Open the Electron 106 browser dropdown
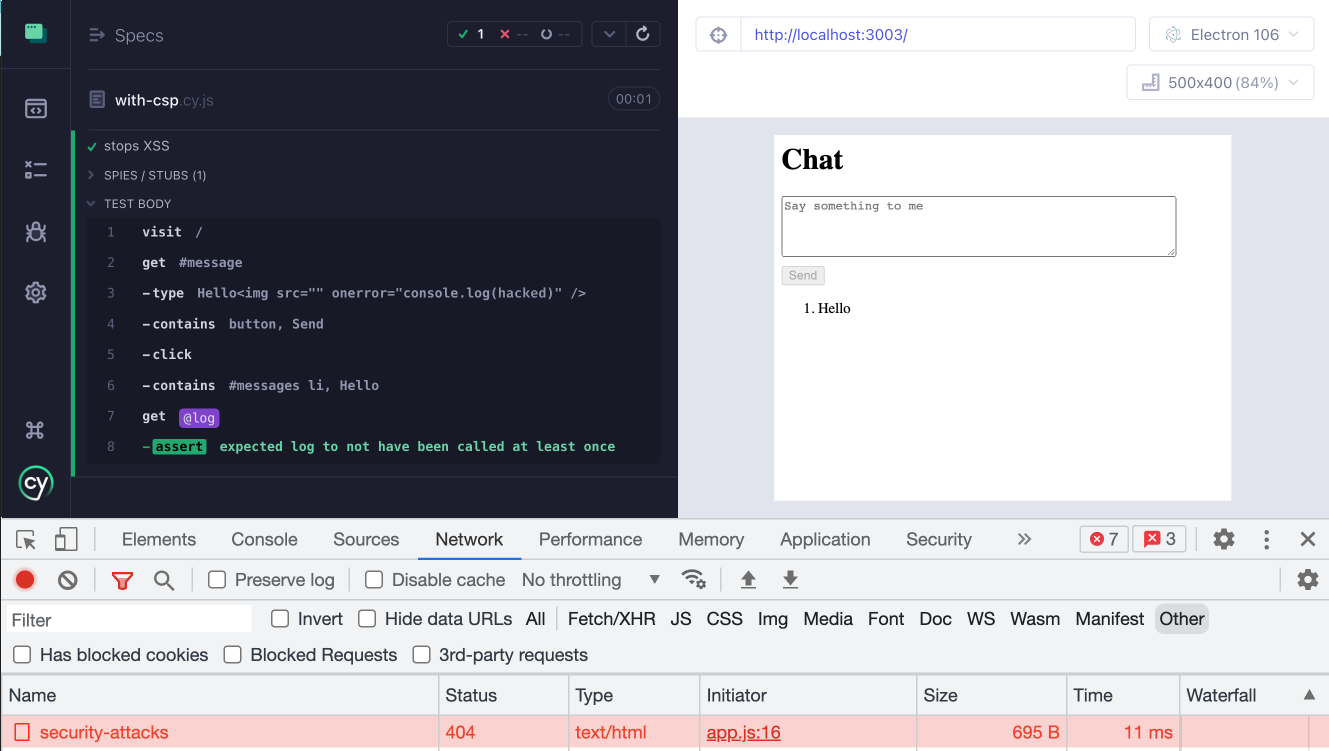The height and width of the screenshot is (751, 1329). pyautogui.click(x=1231, y=35)
